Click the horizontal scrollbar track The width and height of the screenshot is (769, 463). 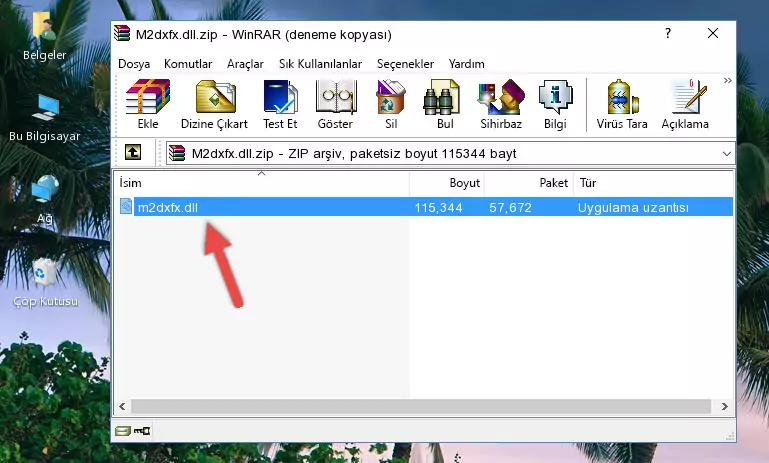click(421, 406)
